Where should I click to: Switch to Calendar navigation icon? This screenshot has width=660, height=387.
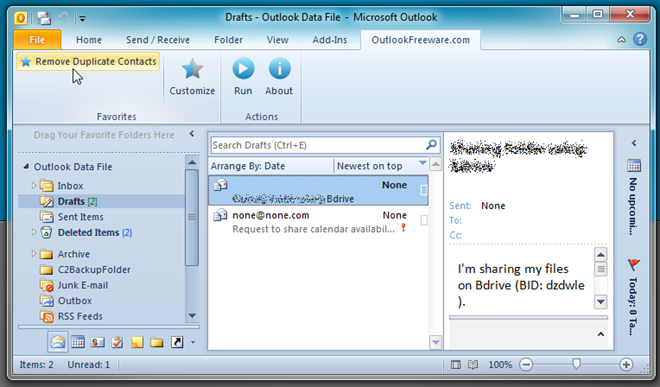[x=78, y=342]
